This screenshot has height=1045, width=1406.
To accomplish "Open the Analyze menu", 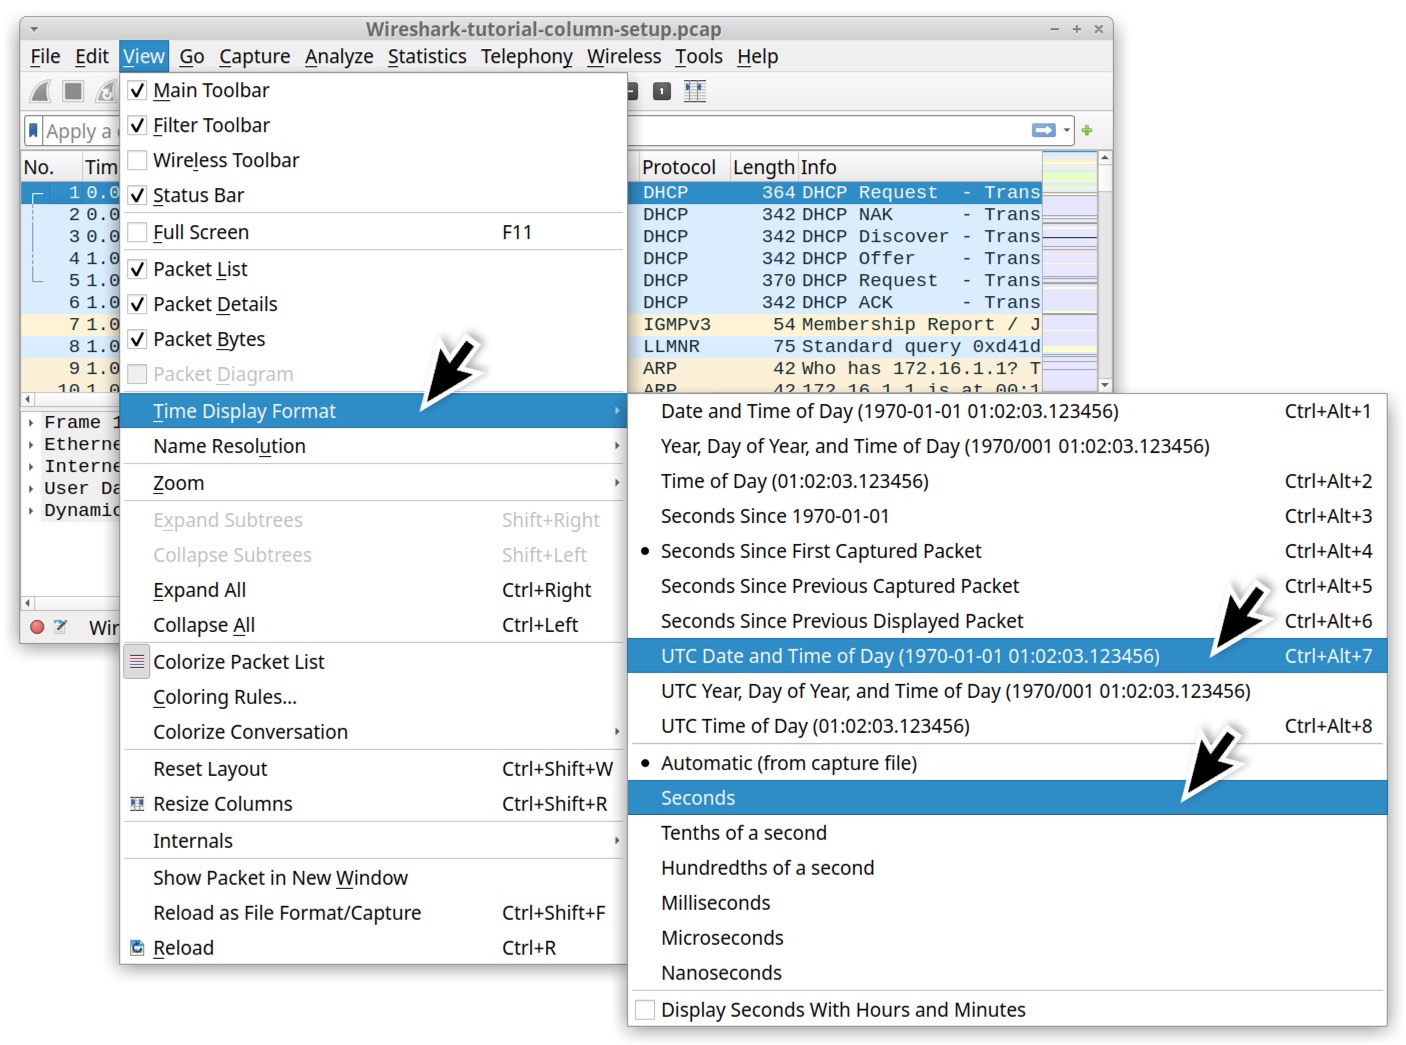I will [x=339, y=57].
